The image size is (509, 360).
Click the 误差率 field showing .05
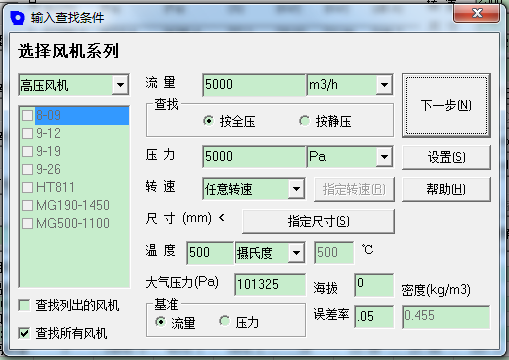(374, 316)
